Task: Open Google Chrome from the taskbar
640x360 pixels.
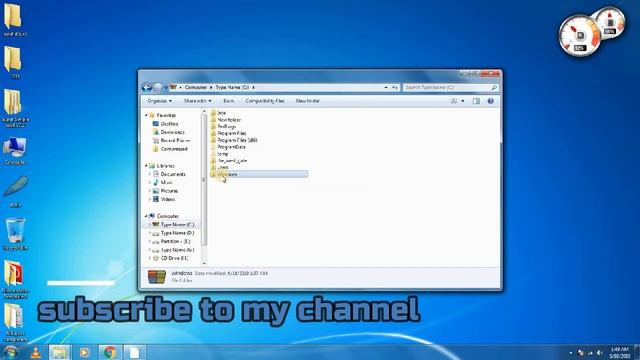Action: coord(109,352)
